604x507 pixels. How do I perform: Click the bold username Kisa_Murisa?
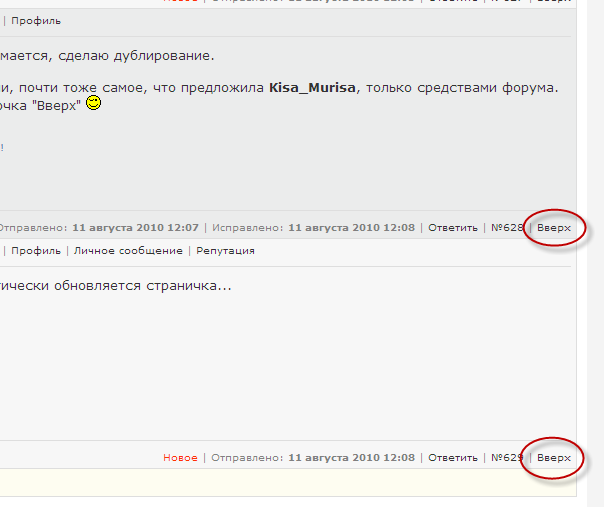313,87
